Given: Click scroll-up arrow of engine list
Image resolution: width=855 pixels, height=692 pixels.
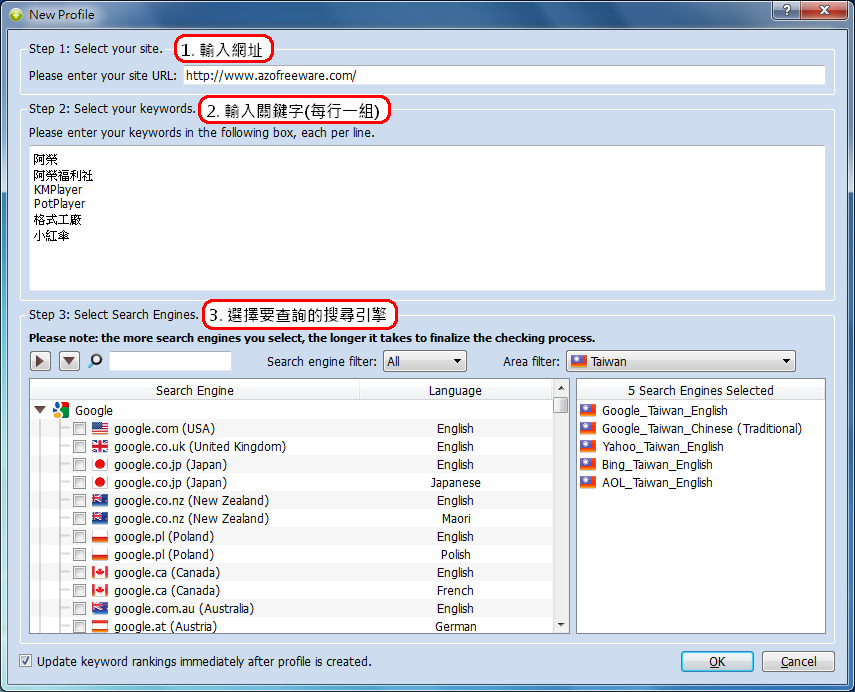Looking at the screenshot, I should pyautogui.click(x=561, y=388).
